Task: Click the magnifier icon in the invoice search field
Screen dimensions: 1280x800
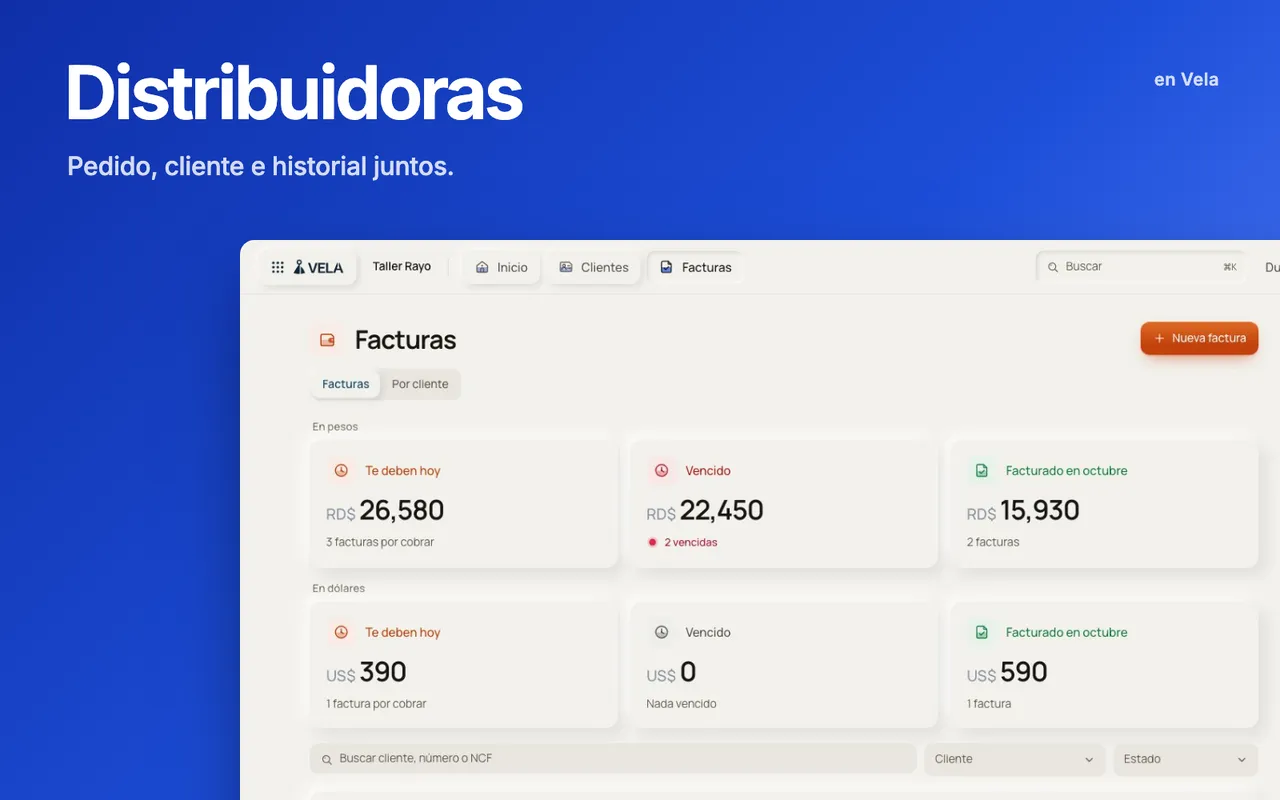Action: click(326, 760)
